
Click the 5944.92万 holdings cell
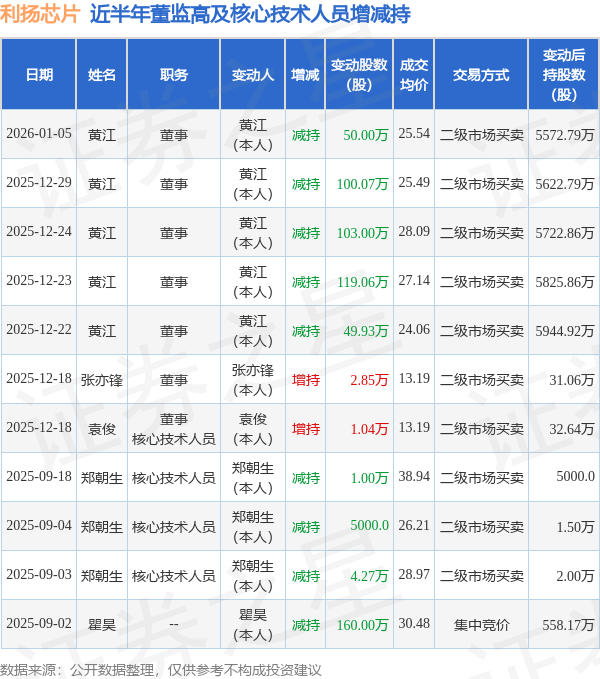[x=565, y=331]
